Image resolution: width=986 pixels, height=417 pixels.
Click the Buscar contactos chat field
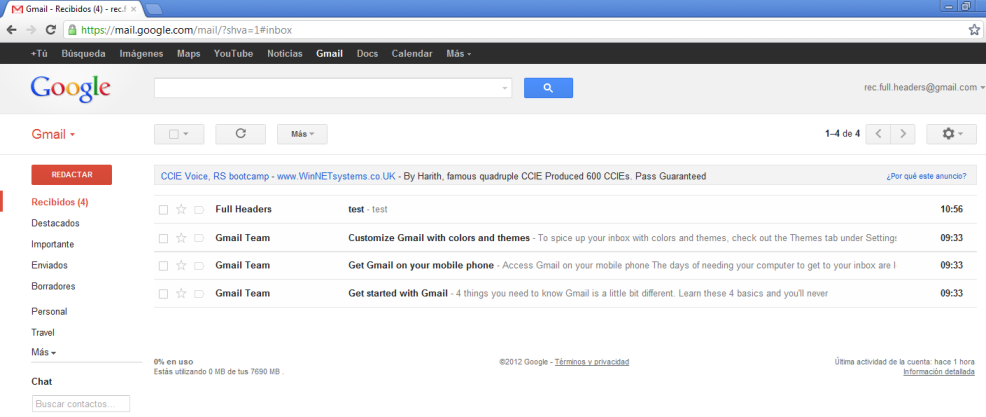point(80,404)
